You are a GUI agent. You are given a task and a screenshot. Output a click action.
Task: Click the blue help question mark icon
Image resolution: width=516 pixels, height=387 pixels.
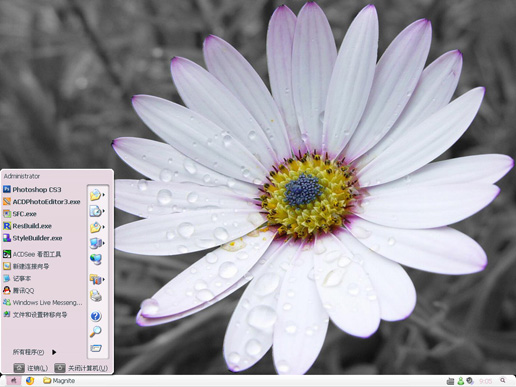pos(96,316)
